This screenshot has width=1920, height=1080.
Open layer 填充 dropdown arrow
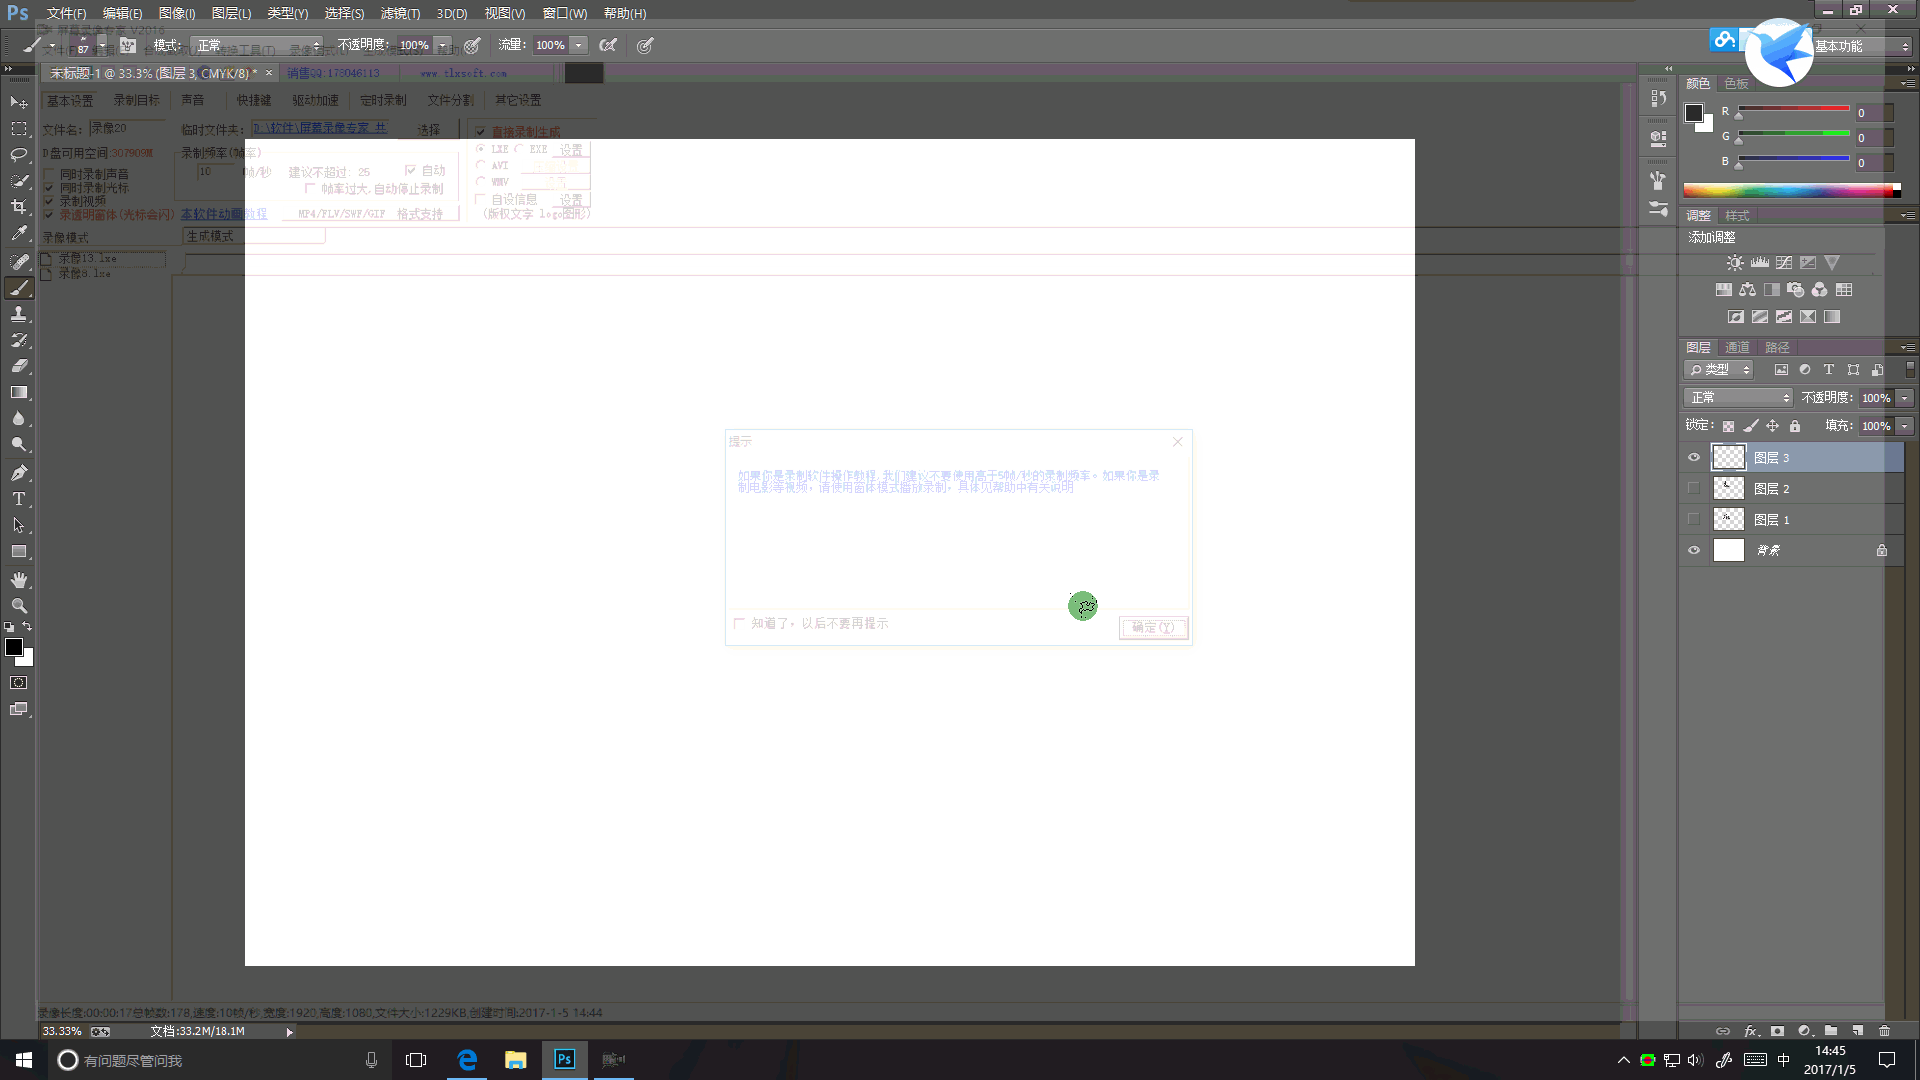[1905, 426]
